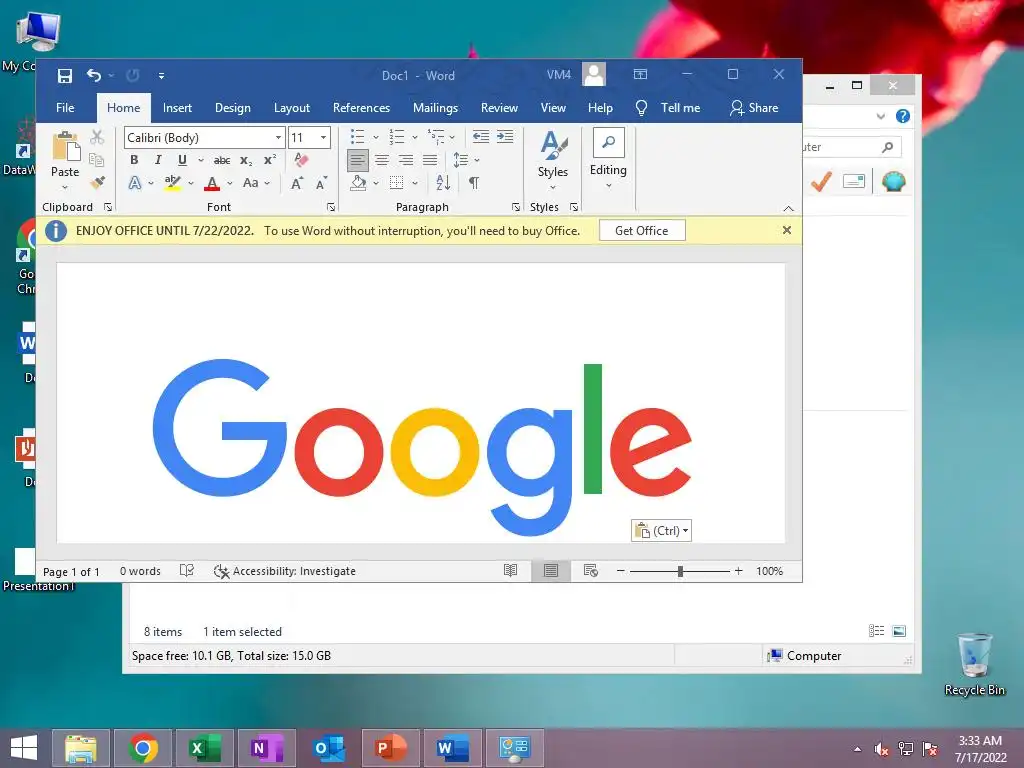Image resolution: width=1024 pixels, height=768 pixels.
Task: Click the 100% zoom level
Action: (x=769, y=571)
